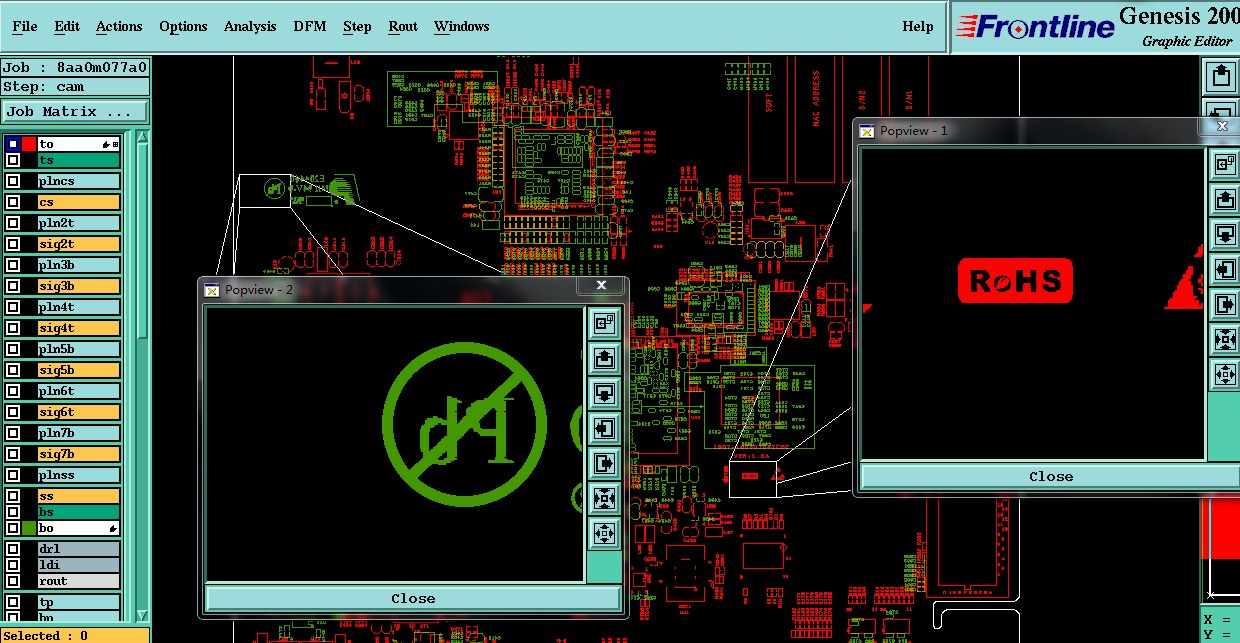
Task: Toggle the checkbox for layer 'ts'
Action: pos(13,160)
